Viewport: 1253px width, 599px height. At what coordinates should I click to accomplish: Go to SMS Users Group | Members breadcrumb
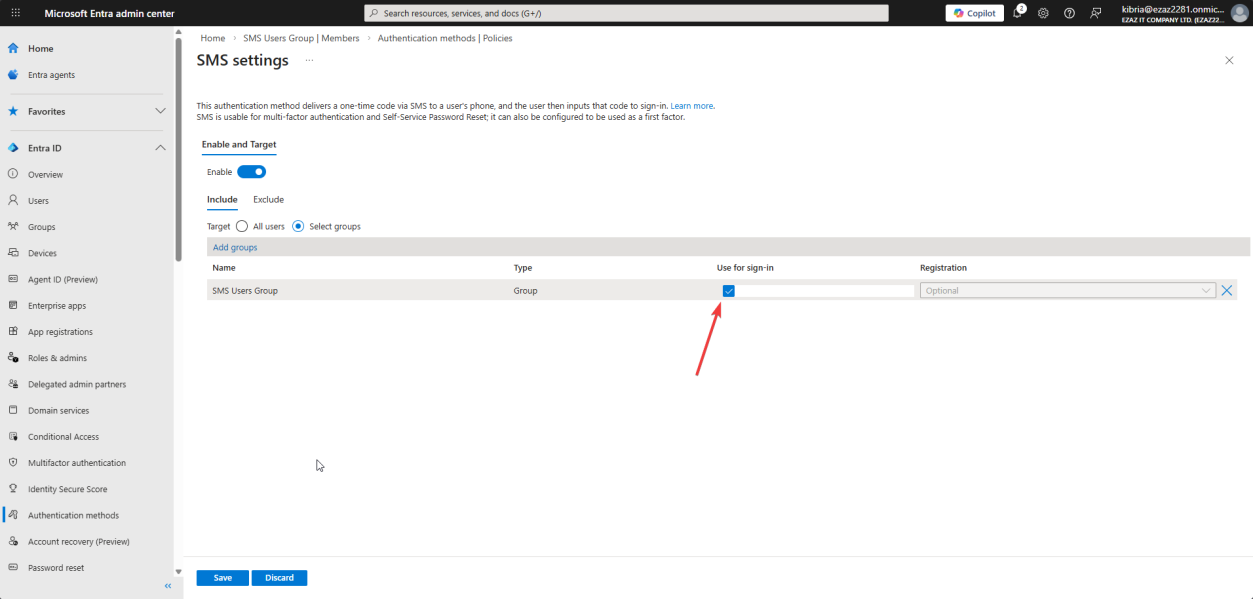(301, 38)
